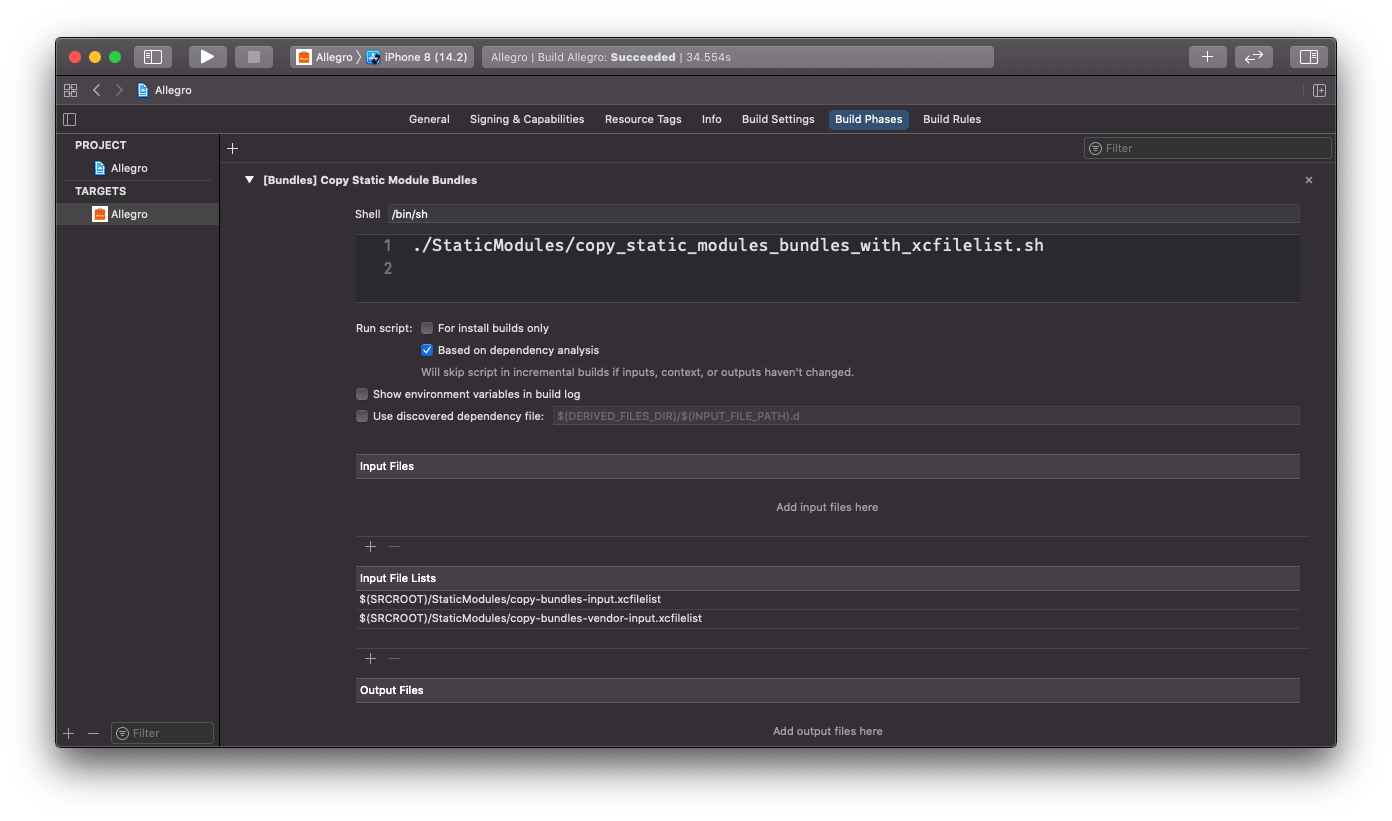Go back in editor history
This screenshot has width=1392, height=821.
coord(97,90)
